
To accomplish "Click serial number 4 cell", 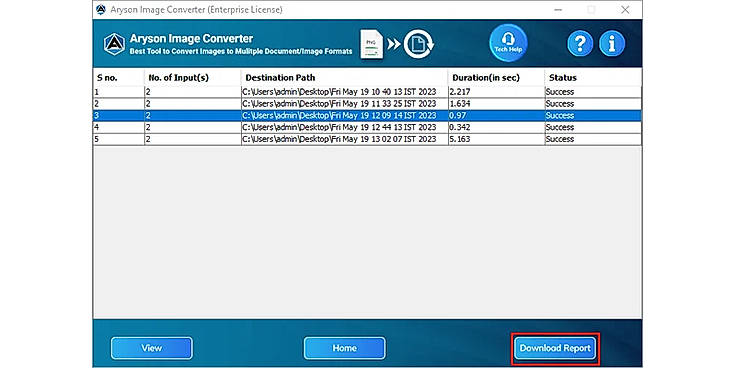I will pyautogui.click(x=119, y=127).
